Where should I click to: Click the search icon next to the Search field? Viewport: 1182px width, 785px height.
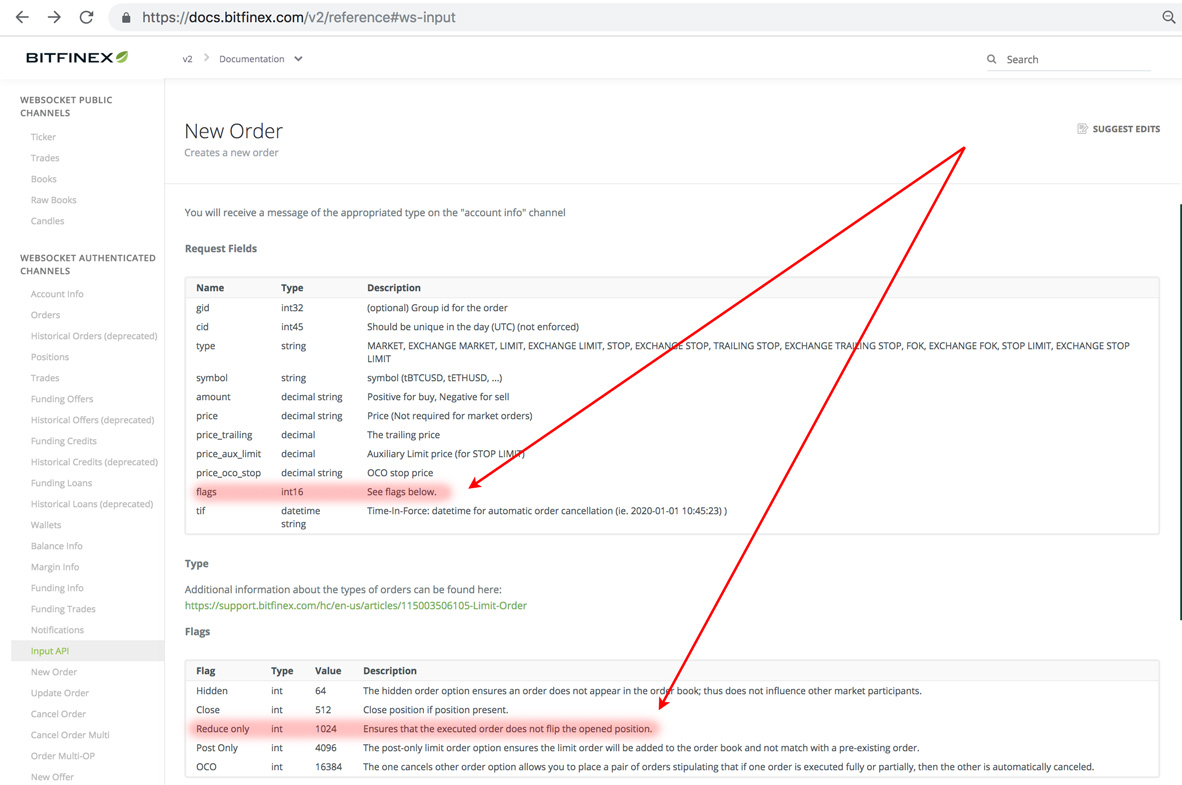click(x=990, y=59)
